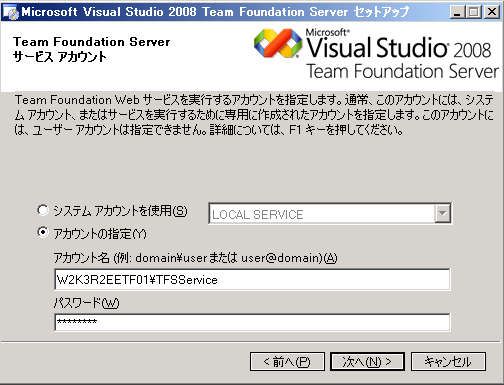
Task: Close the Team Foundation Server setup window
Action: click(x=492, y=12)
